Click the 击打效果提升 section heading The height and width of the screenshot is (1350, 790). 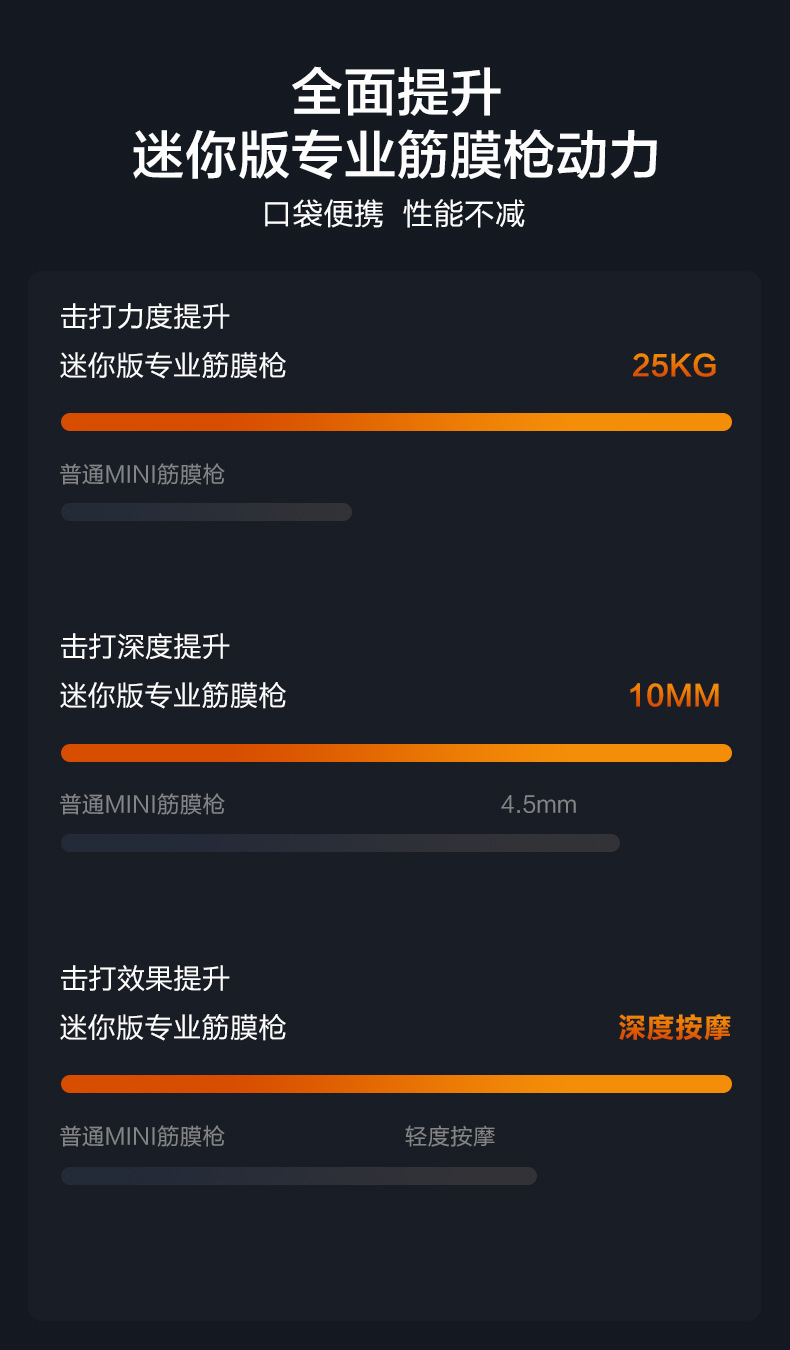pos(145,978)
